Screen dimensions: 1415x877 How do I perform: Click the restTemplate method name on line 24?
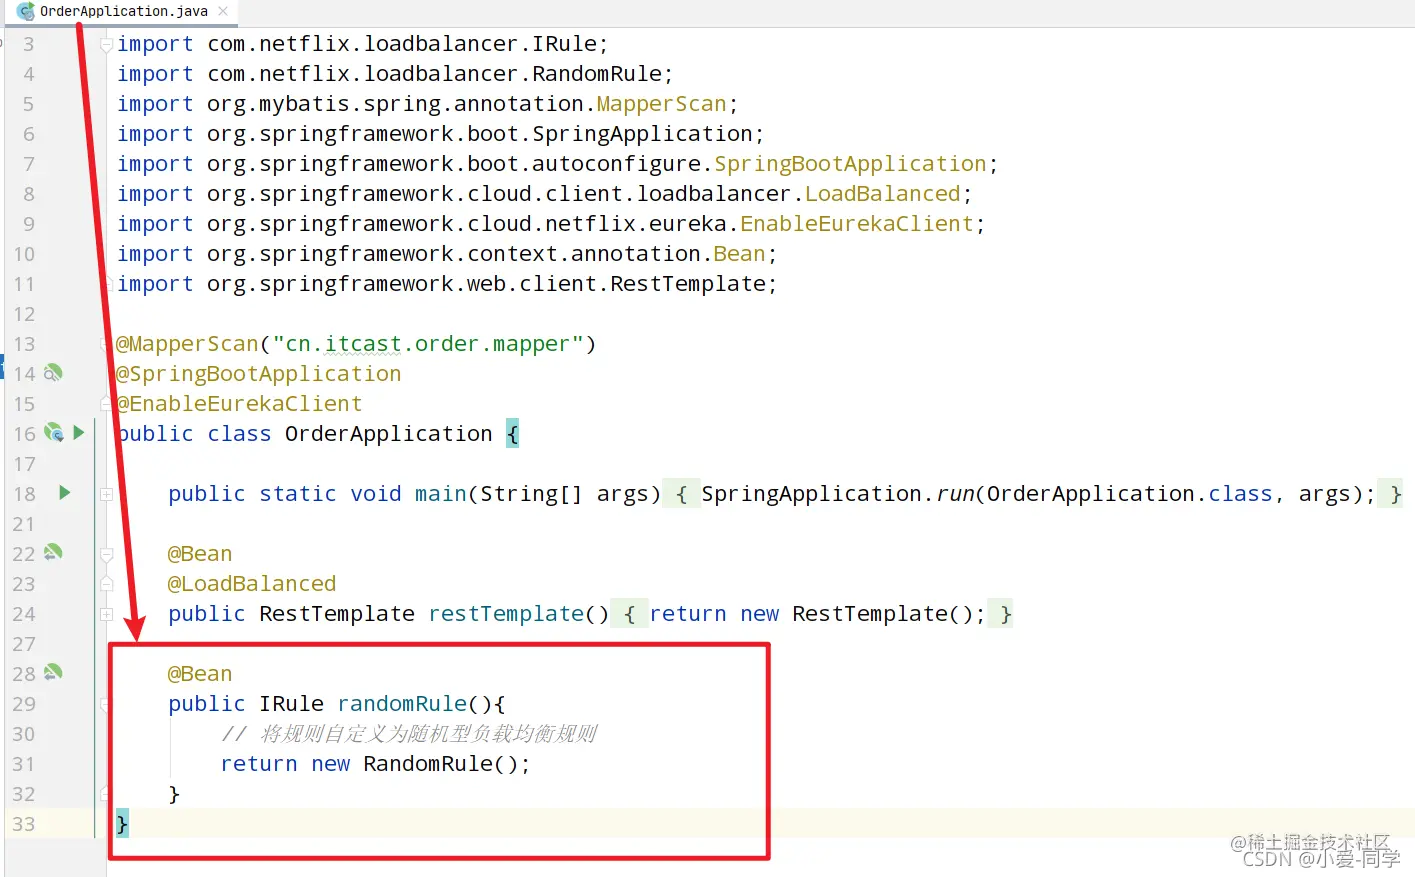(506, 614)
